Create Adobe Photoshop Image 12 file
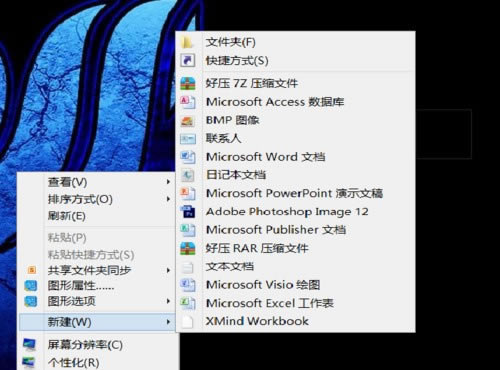 [x=295, y=212]
